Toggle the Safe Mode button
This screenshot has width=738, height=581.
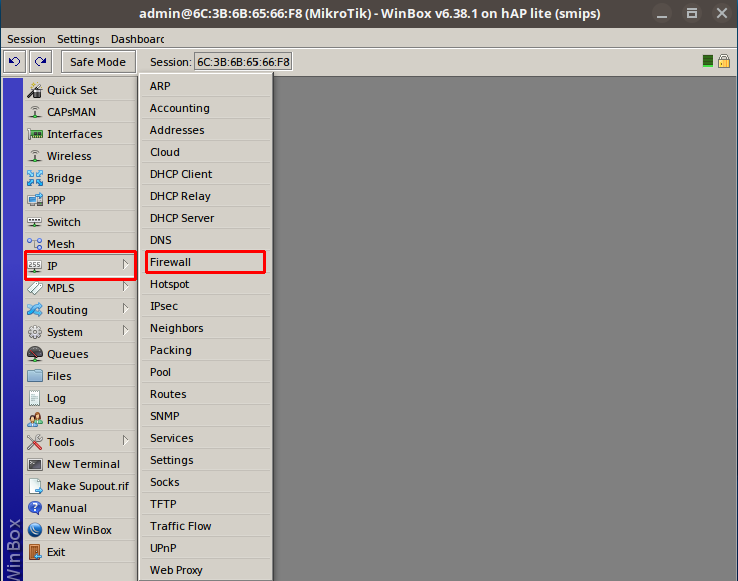tap(98, 62)
